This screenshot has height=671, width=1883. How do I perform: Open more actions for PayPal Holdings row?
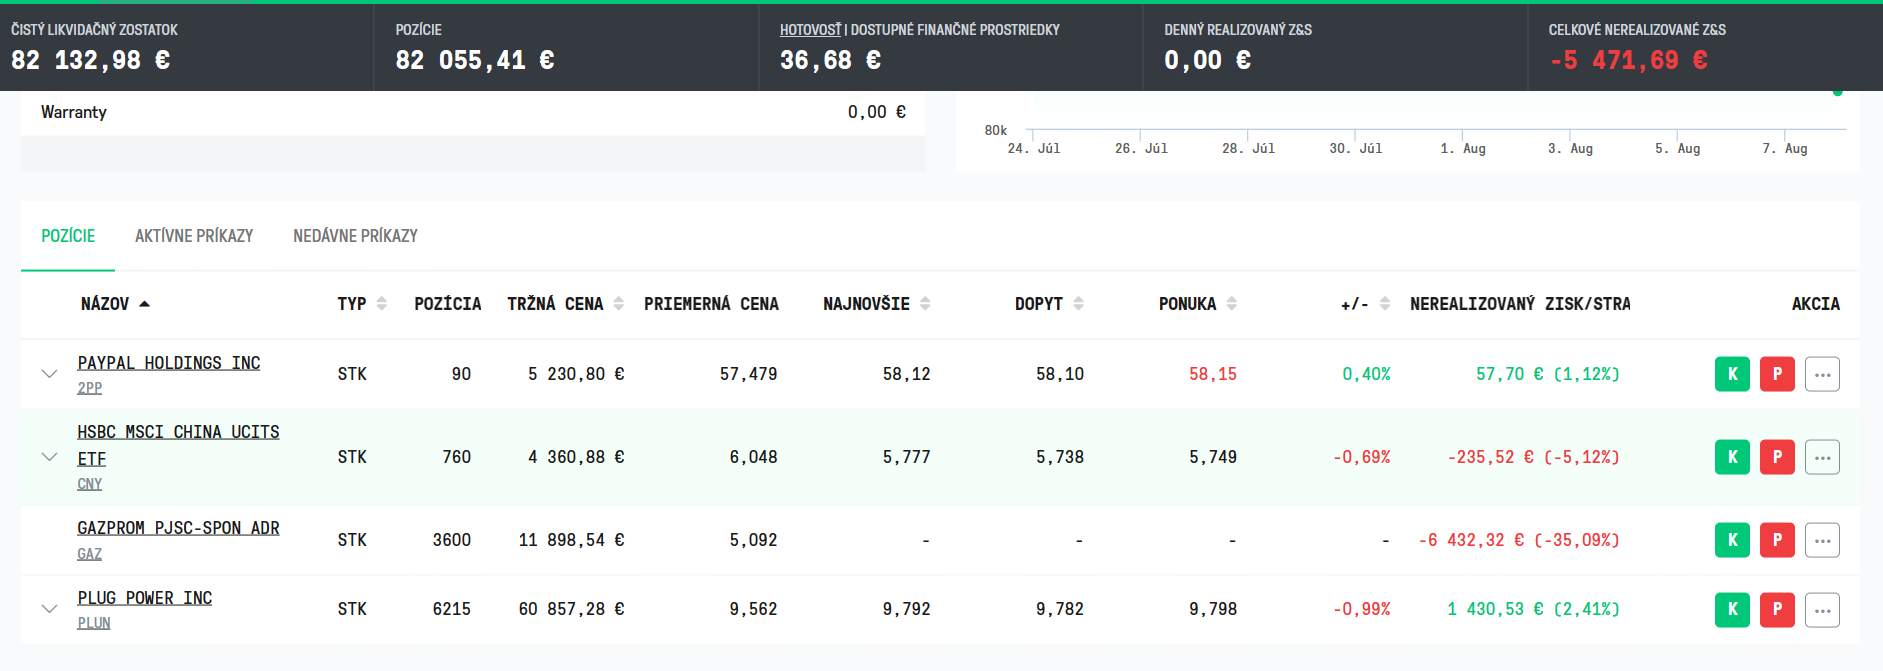(x=1822, y=374)
